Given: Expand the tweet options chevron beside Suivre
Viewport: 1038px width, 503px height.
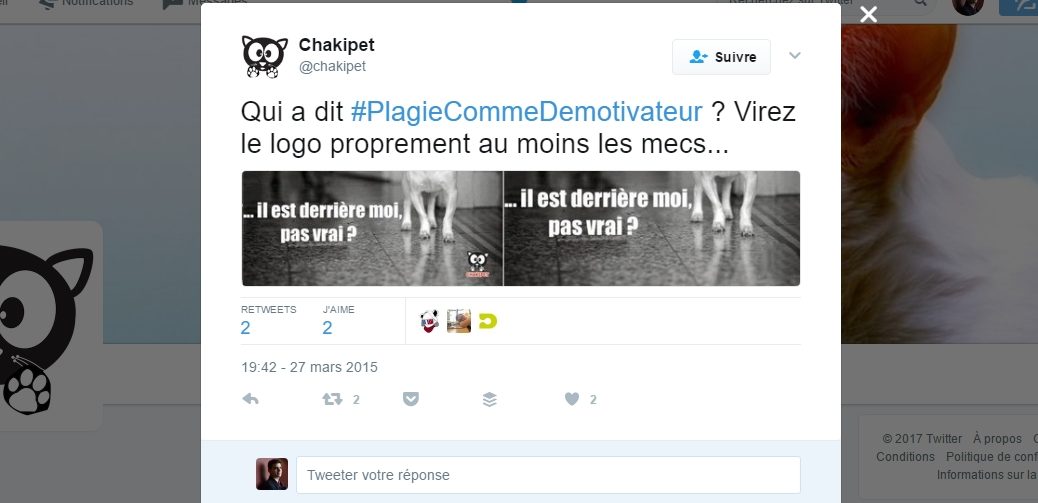Looking at the screenshot, I should tap(795, 56).
